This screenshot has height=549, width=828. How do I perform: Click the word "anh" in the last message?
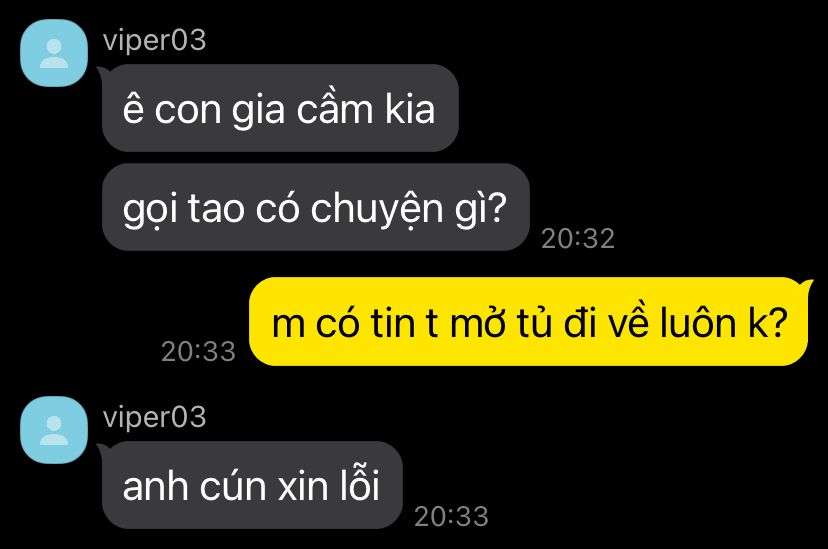tap(155, 487)
